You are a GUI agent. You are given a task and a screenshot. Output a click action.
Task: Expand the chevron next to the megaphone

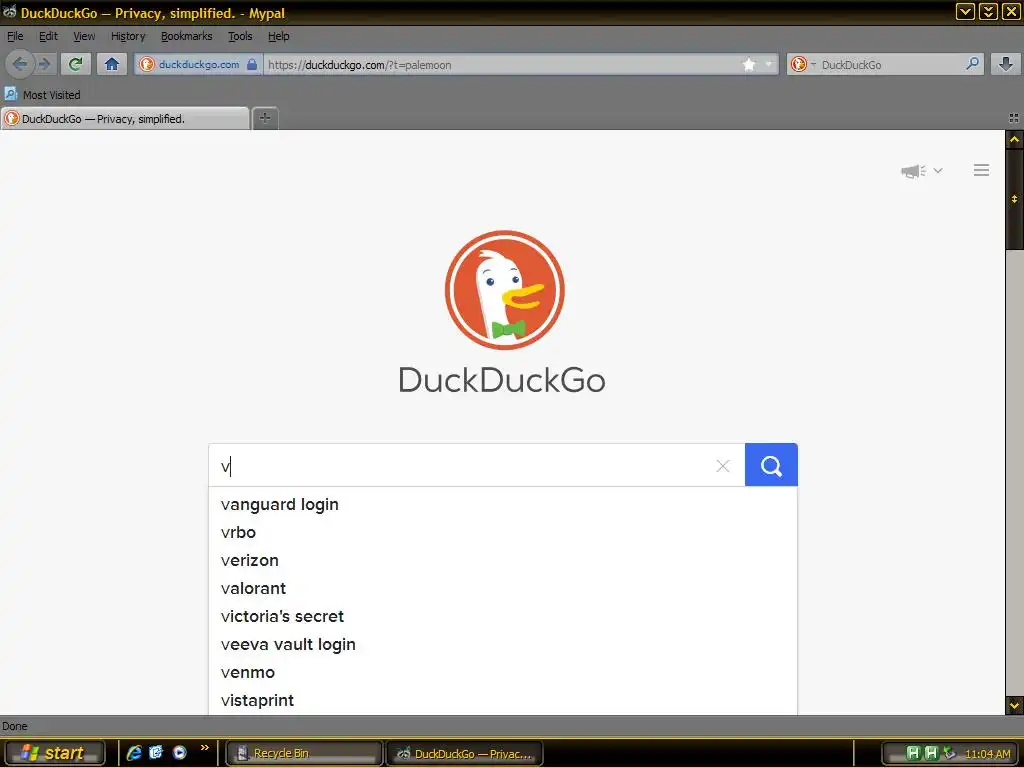coord(938,170)
